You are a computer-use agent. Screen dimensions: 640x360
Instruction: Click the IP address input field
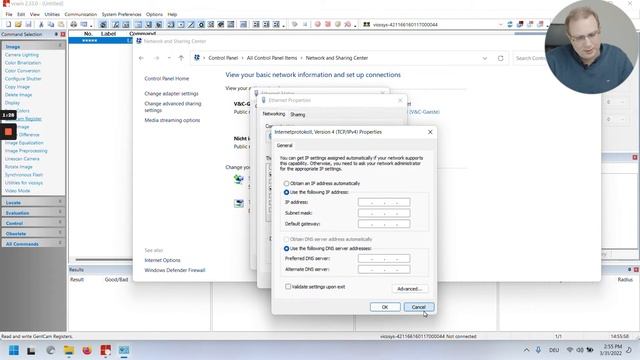coord(384,202)
